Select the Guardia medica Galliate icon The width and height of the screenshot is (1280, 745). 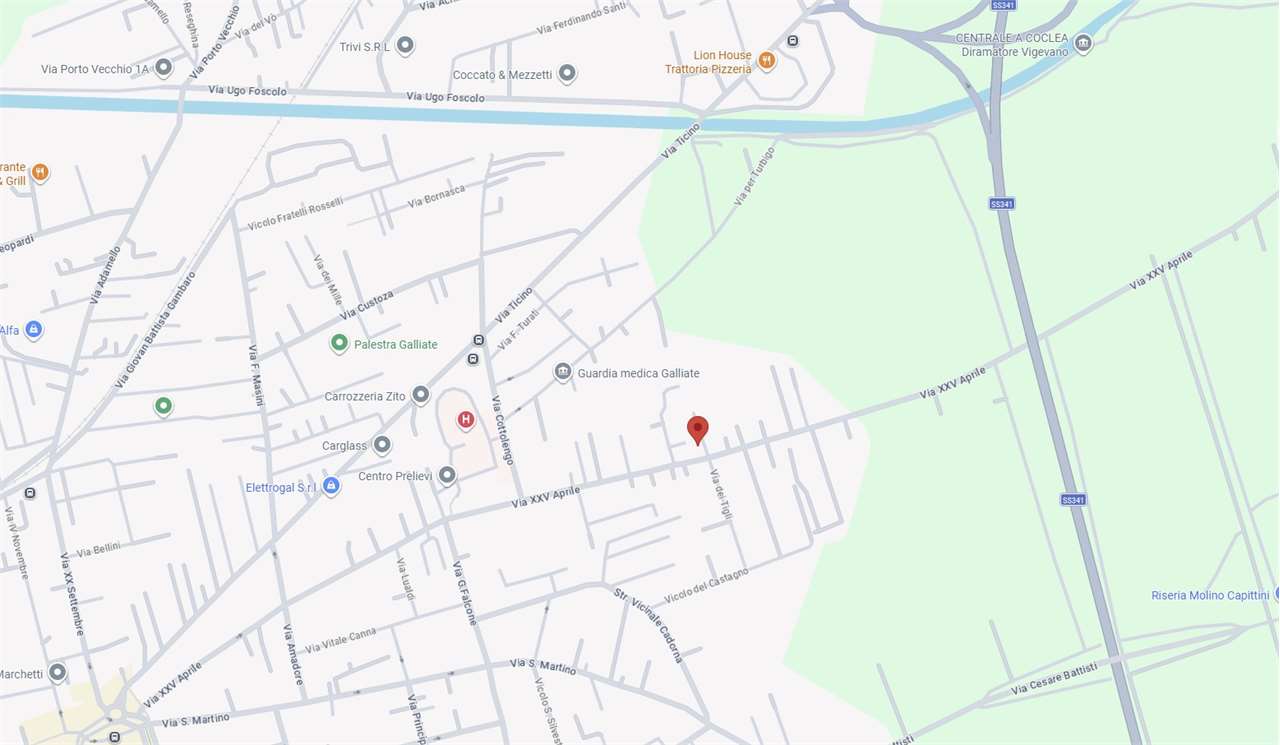(563, 372)
